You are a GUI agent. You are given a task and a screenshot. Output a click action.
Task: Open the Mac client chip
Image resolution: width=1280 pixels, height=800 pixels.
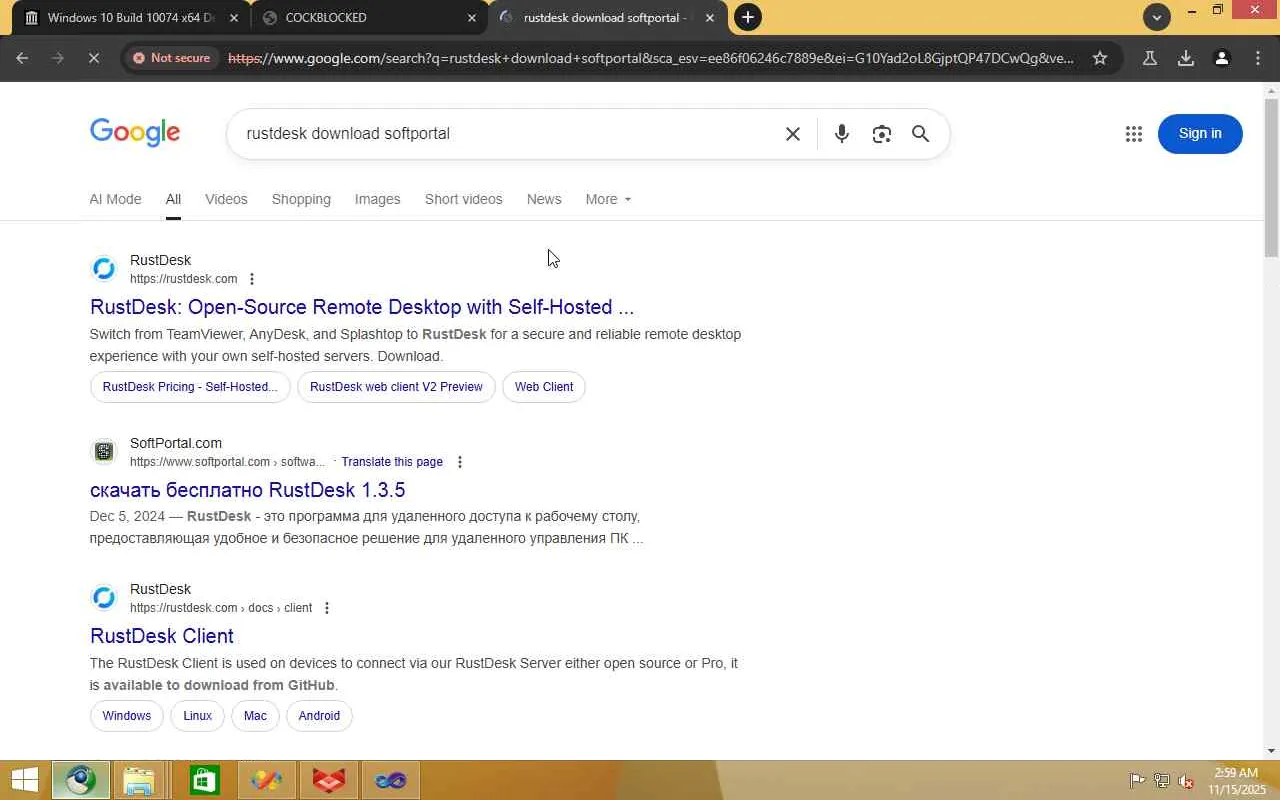tap(255, 716)
